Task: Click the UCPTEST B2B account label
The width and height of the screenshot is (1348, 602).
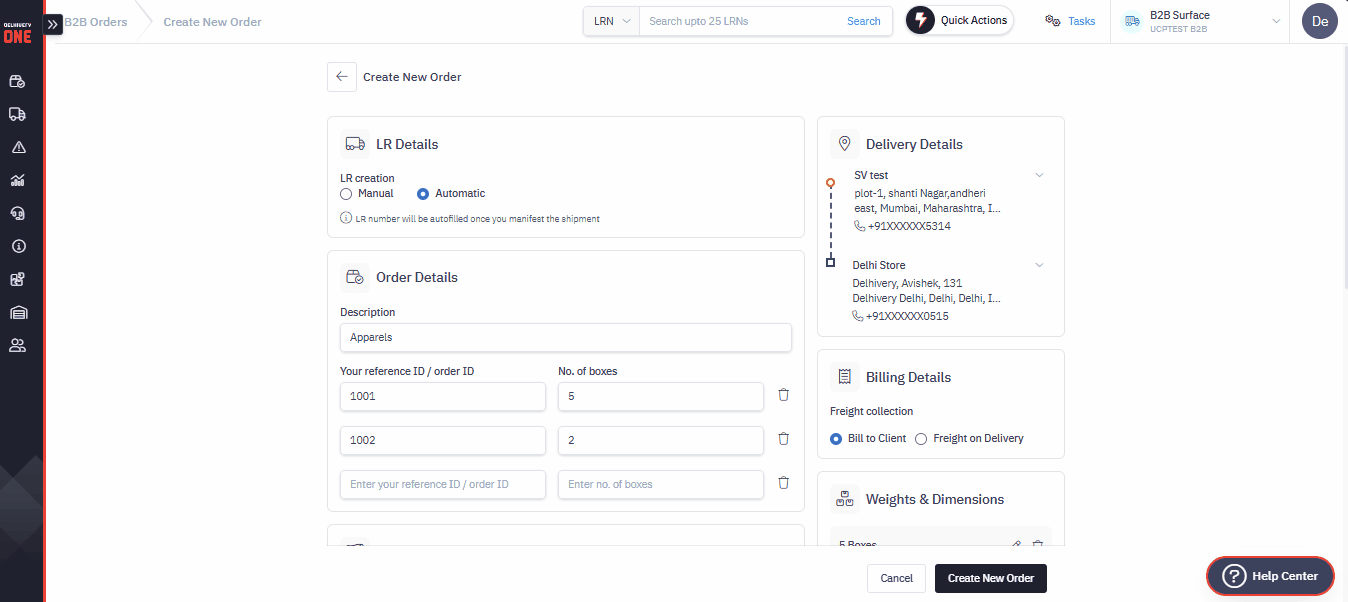Action: pos(1178,29)
